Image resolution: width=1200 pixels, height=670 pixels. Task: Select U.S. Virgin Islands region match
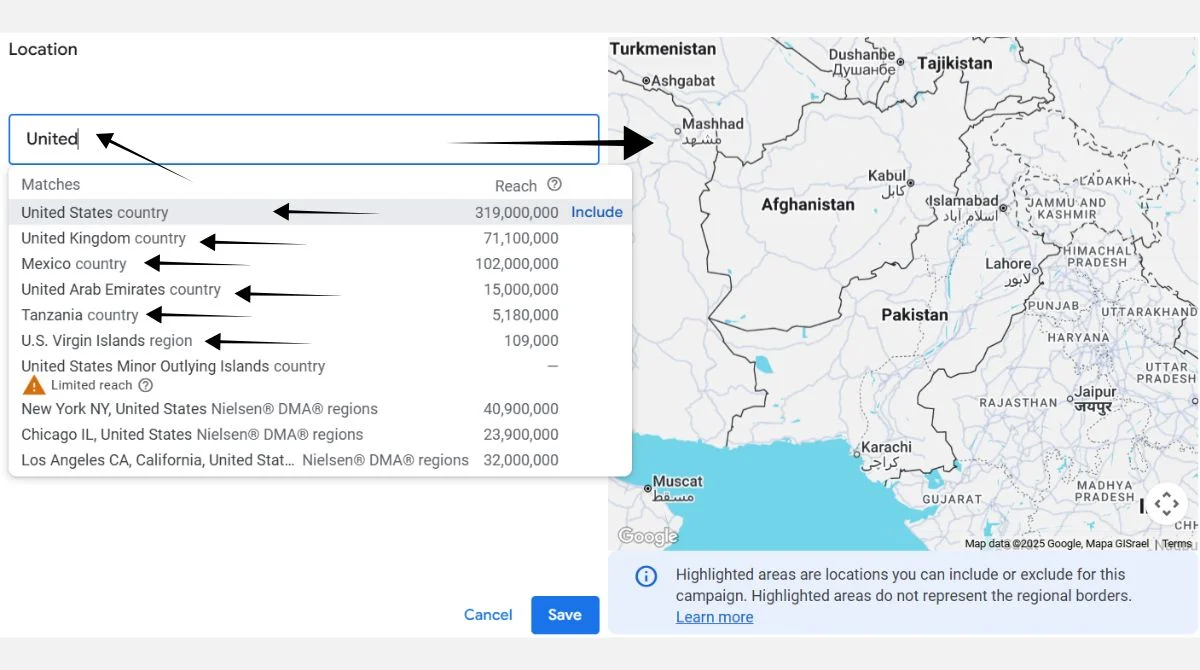[x=320, y=341]
